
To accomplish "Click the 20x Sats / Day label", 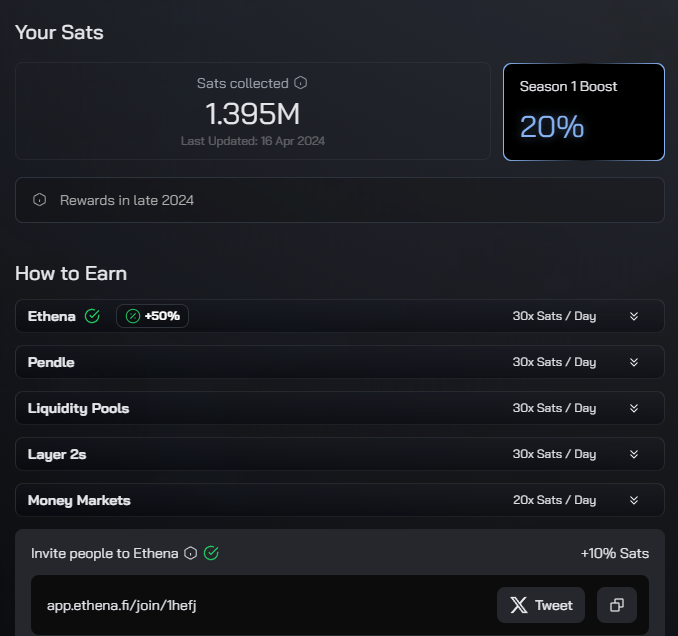I will (x=554, y=500).
